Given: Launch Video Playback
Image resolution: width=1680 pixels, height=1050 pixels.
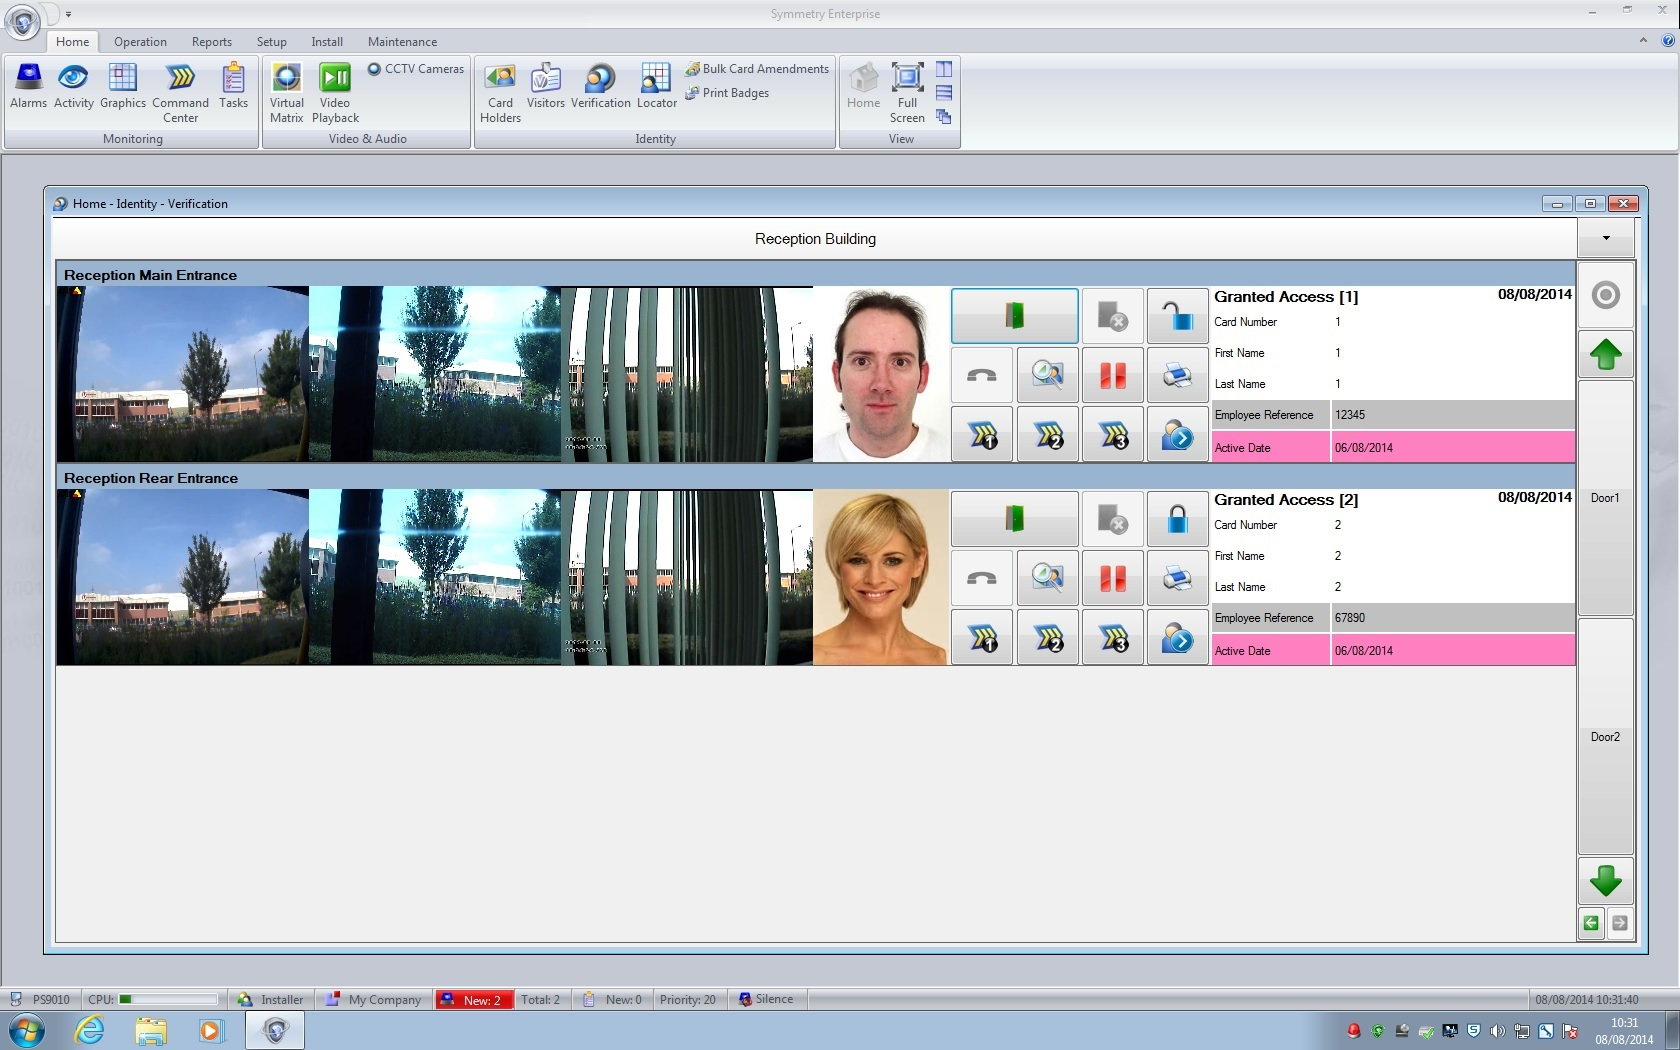Looking at the screenshot, I should pos(334,90).
